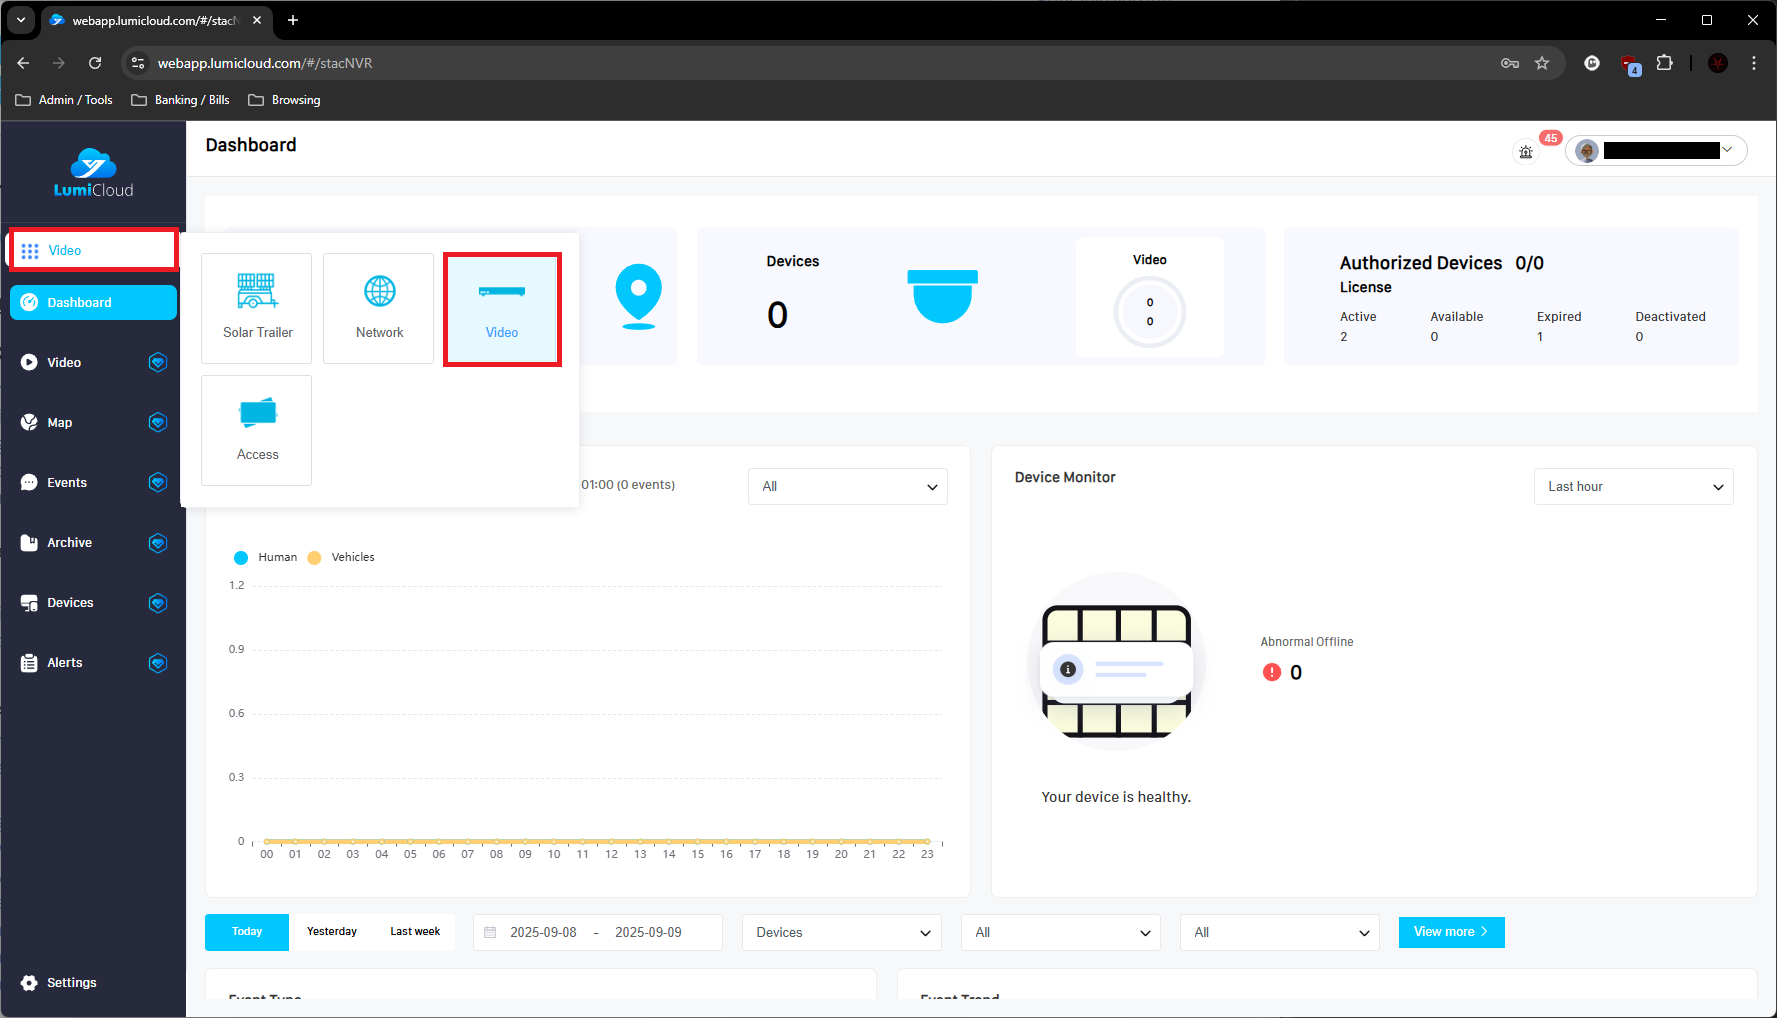Click the View more button
The width and height of the screenshot is (1777, 1018).
tap(1451, 932)
